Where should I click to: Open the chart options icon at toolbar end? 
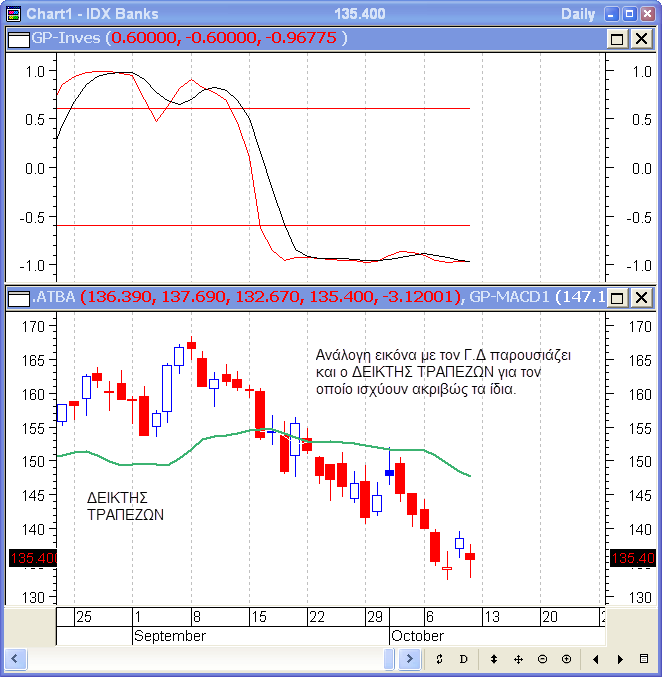(645, 659)
